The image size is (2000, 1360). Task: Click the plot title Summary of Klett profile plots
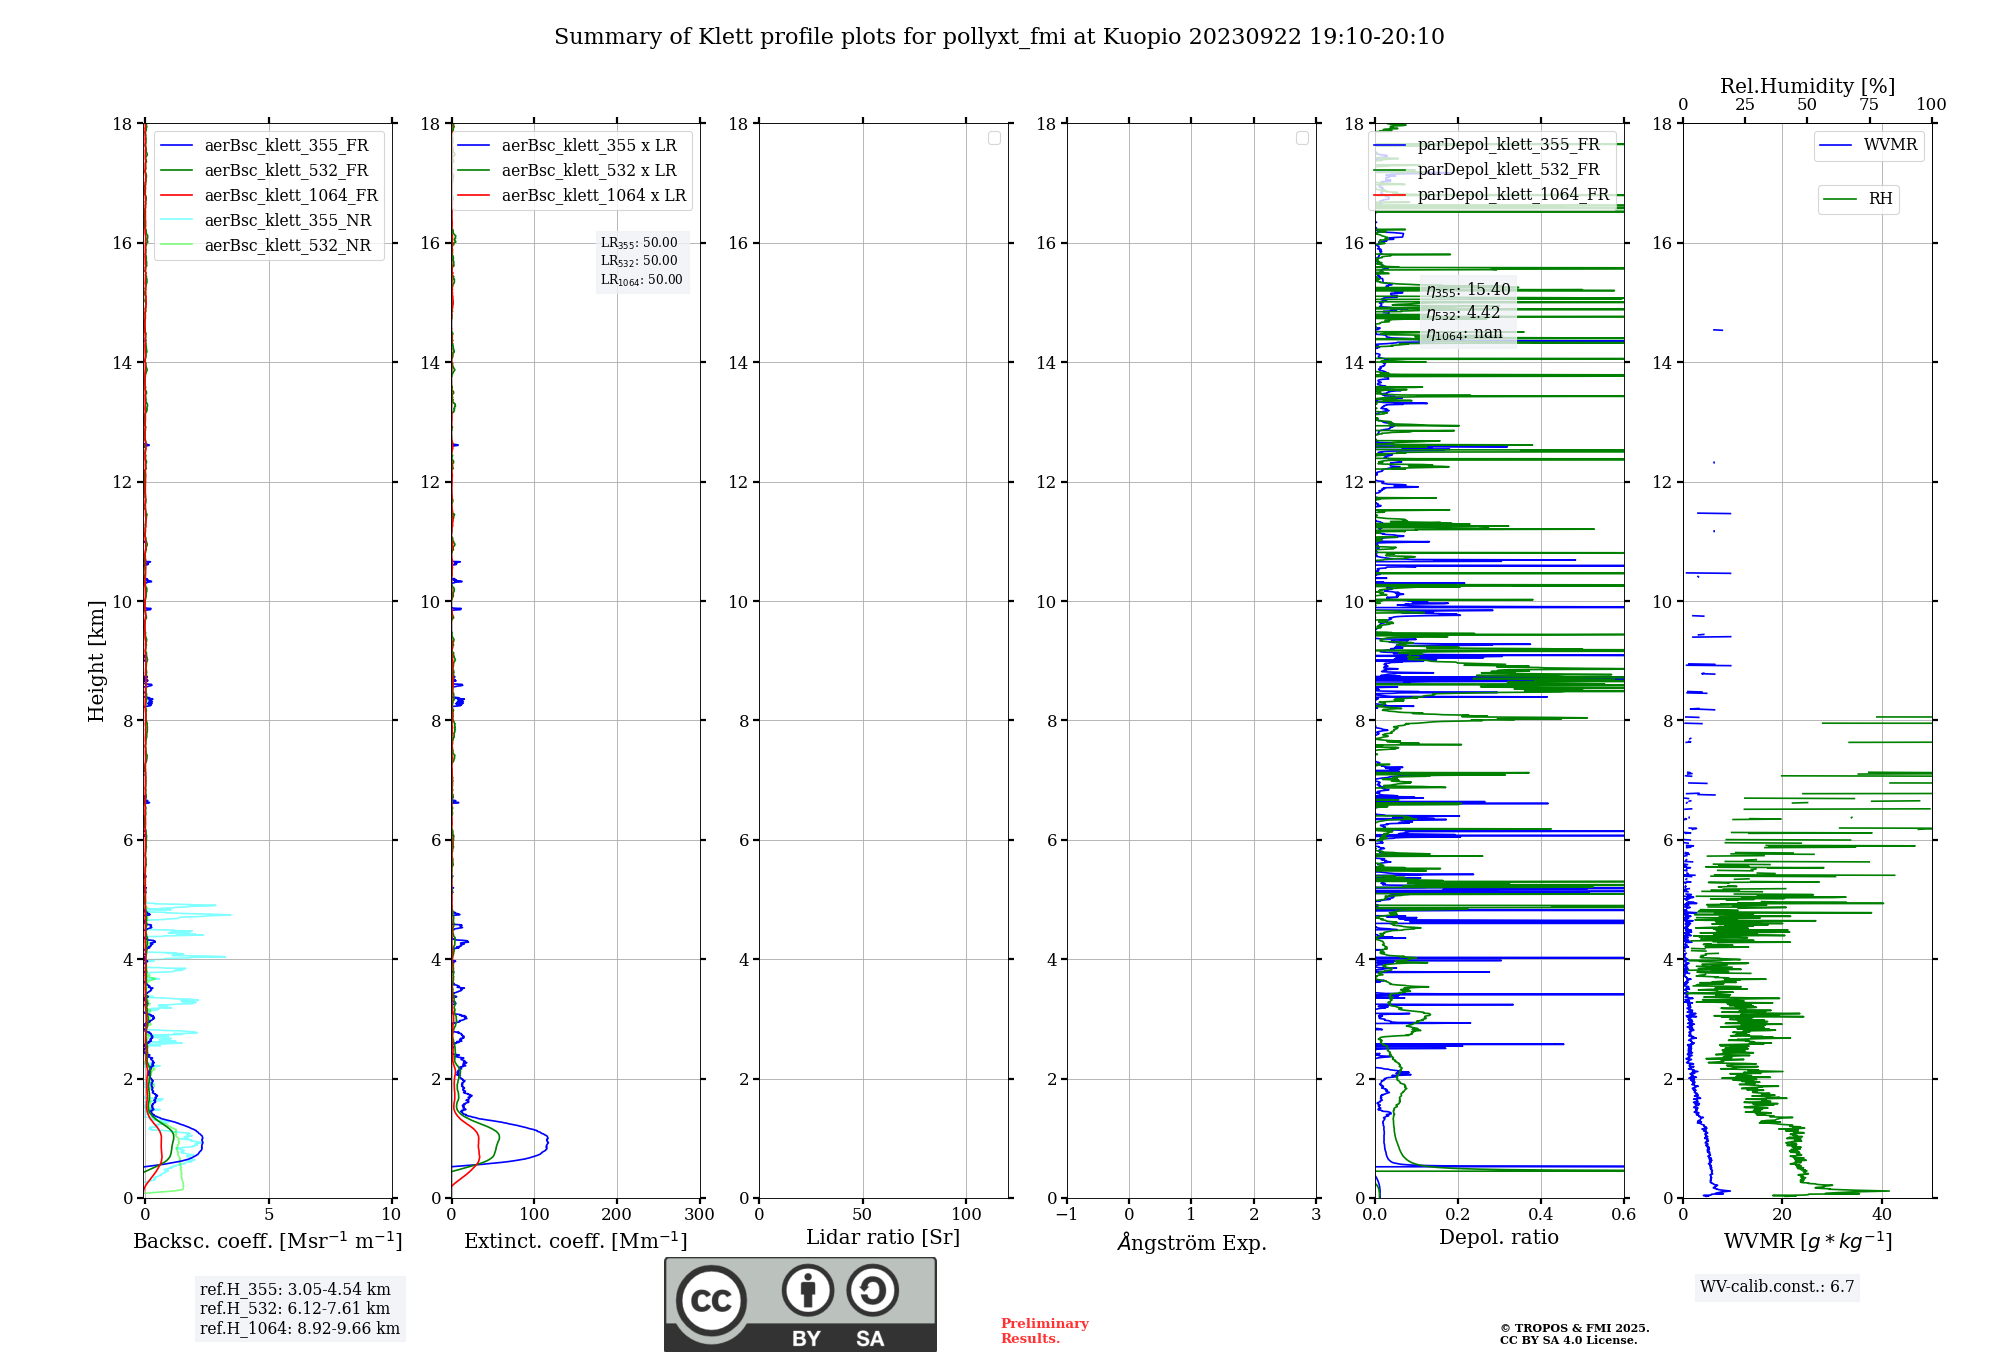(999, 37)
